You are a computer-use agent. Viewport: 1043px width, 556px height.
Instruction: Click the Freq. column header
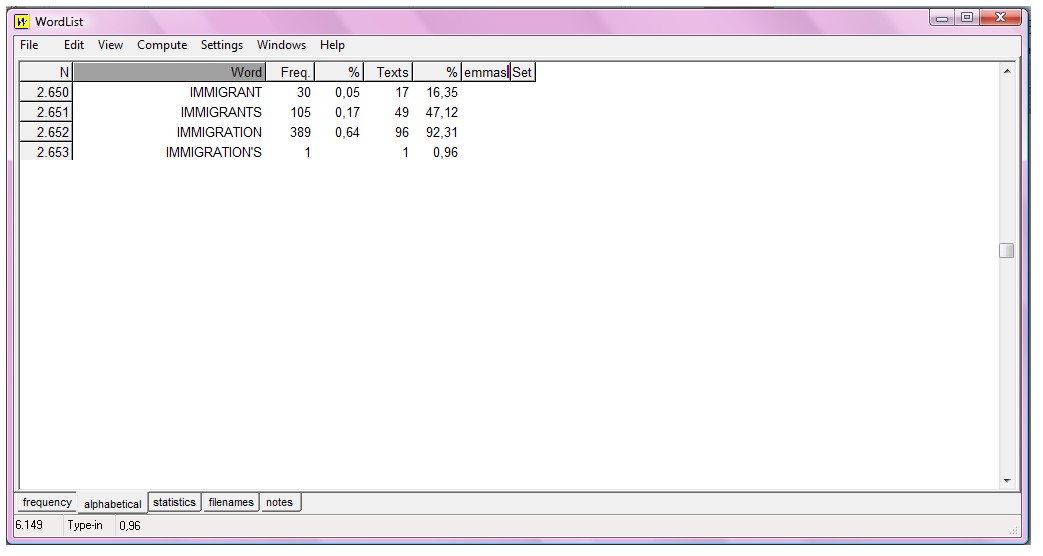[x=290, y=72]
